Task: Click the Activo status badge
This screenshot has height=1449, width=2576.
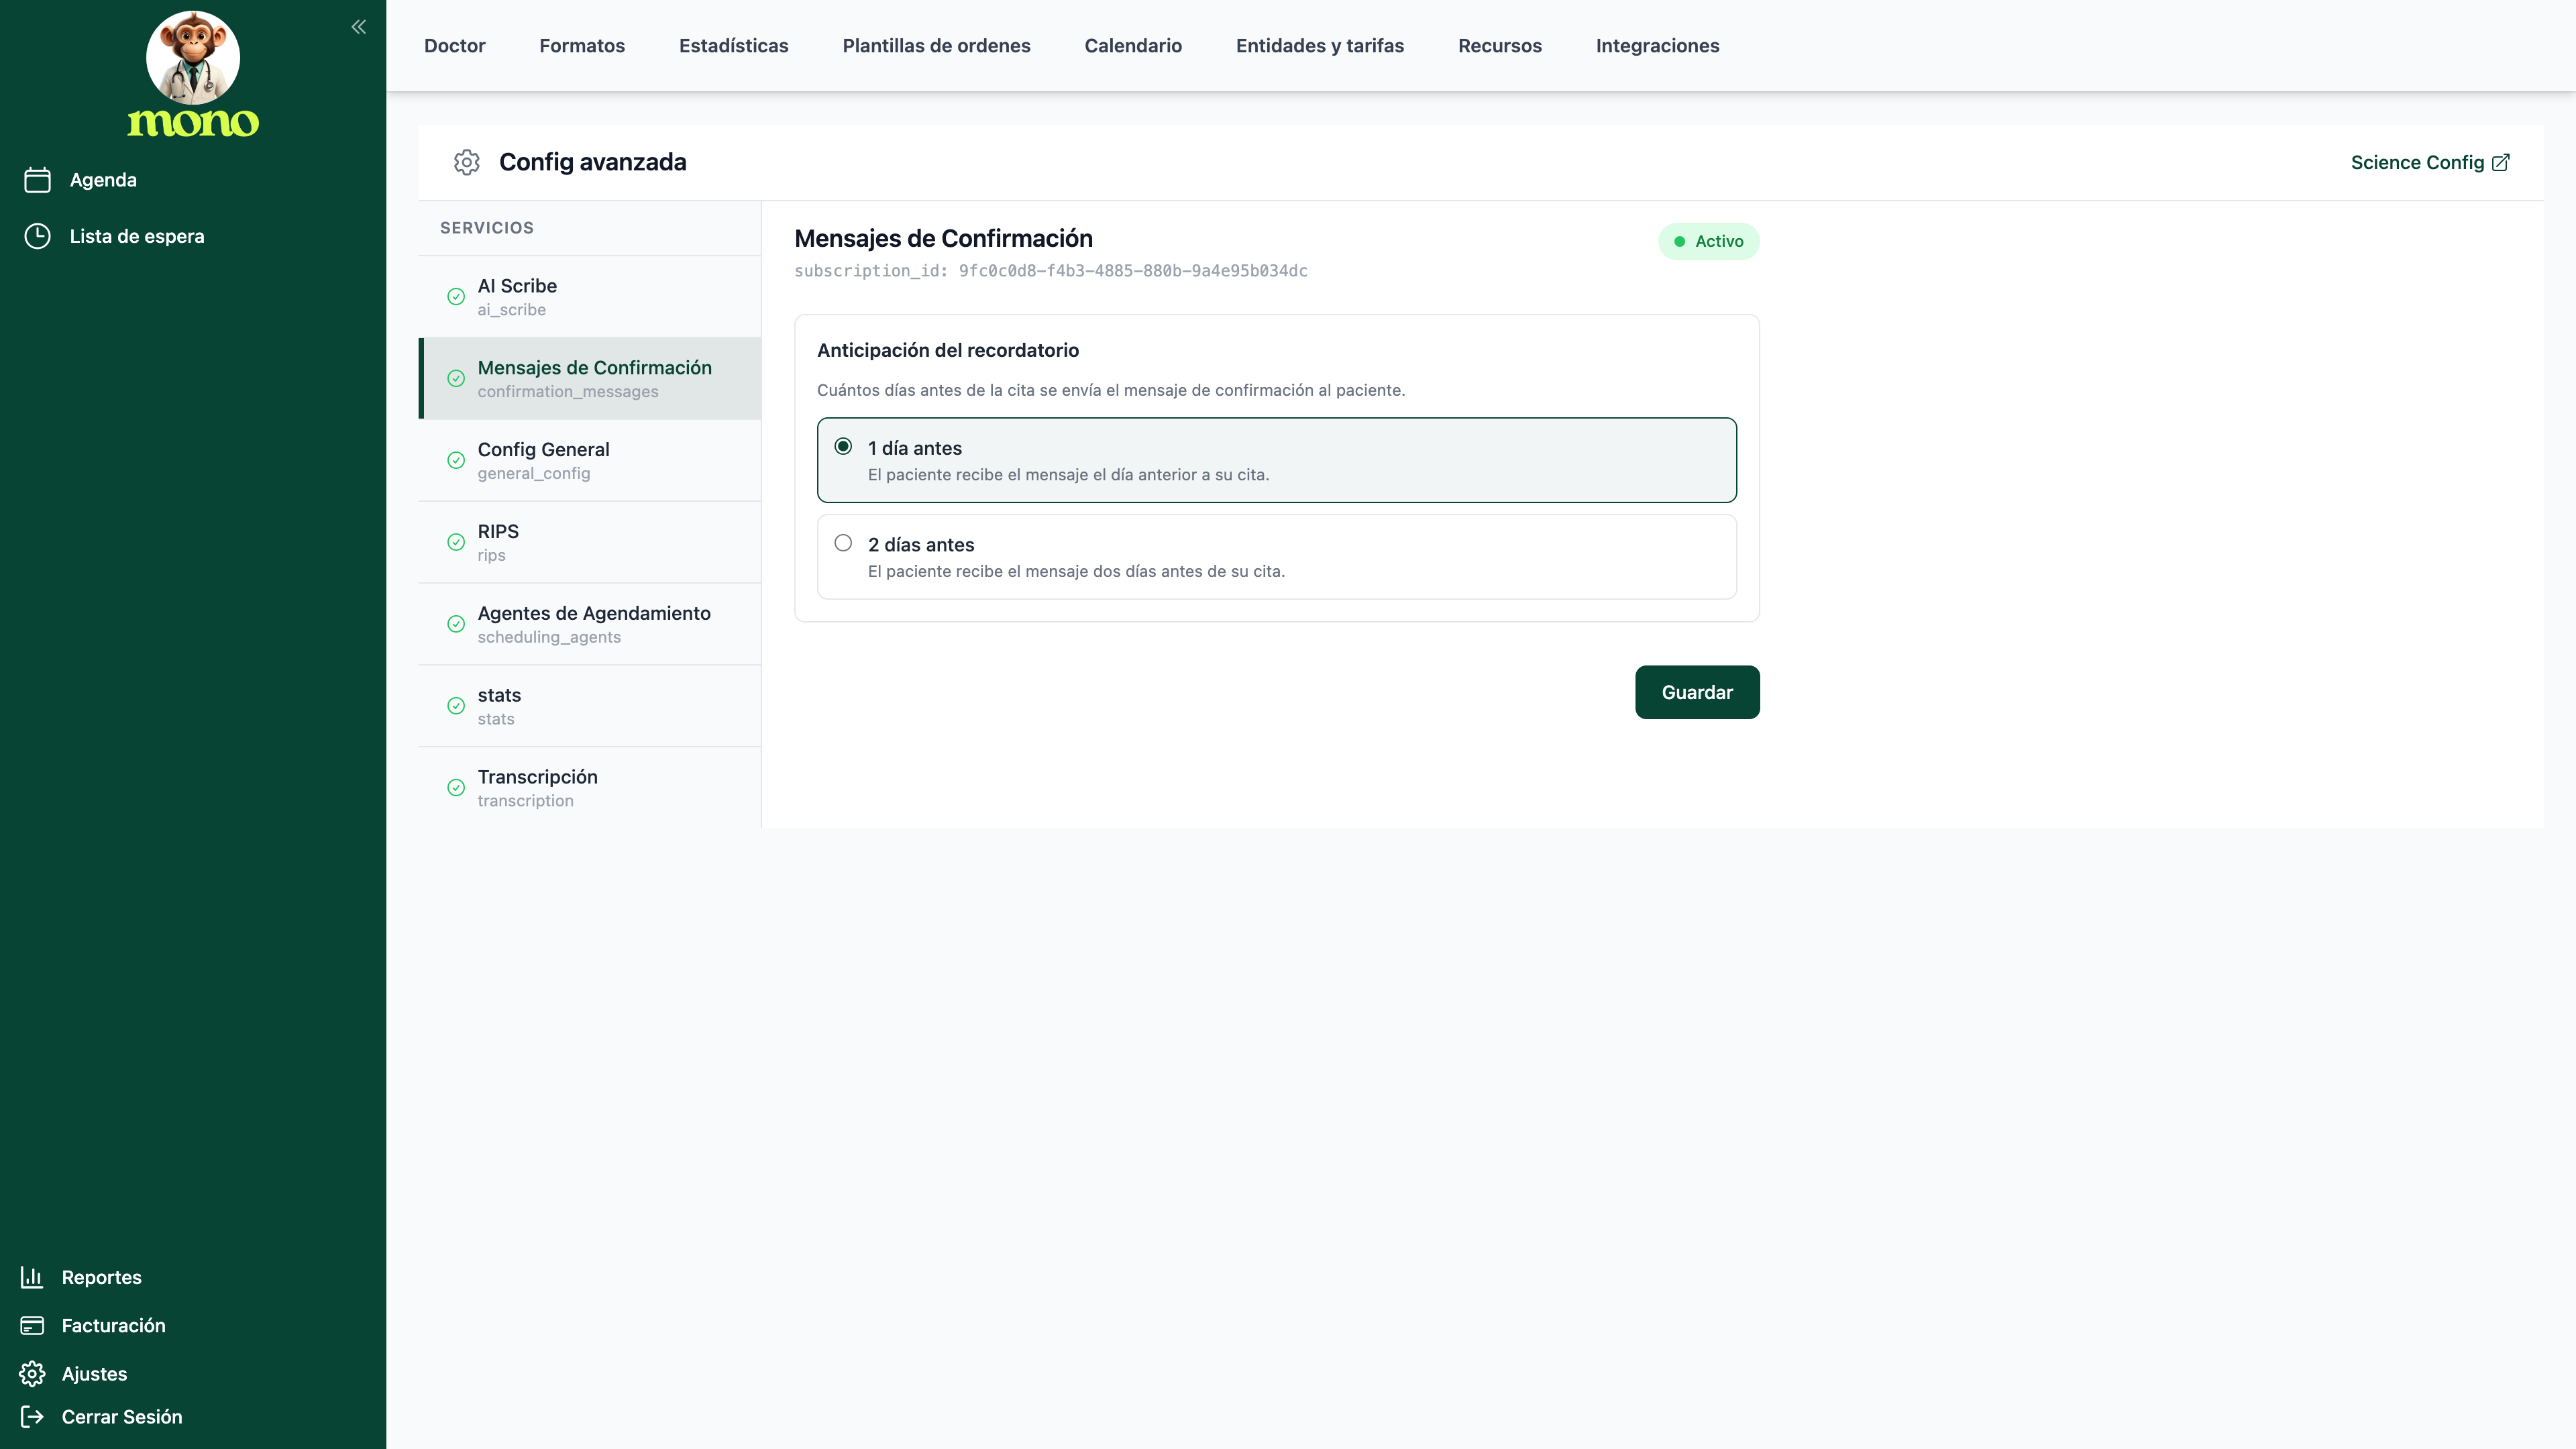Action: (1708, 241)
